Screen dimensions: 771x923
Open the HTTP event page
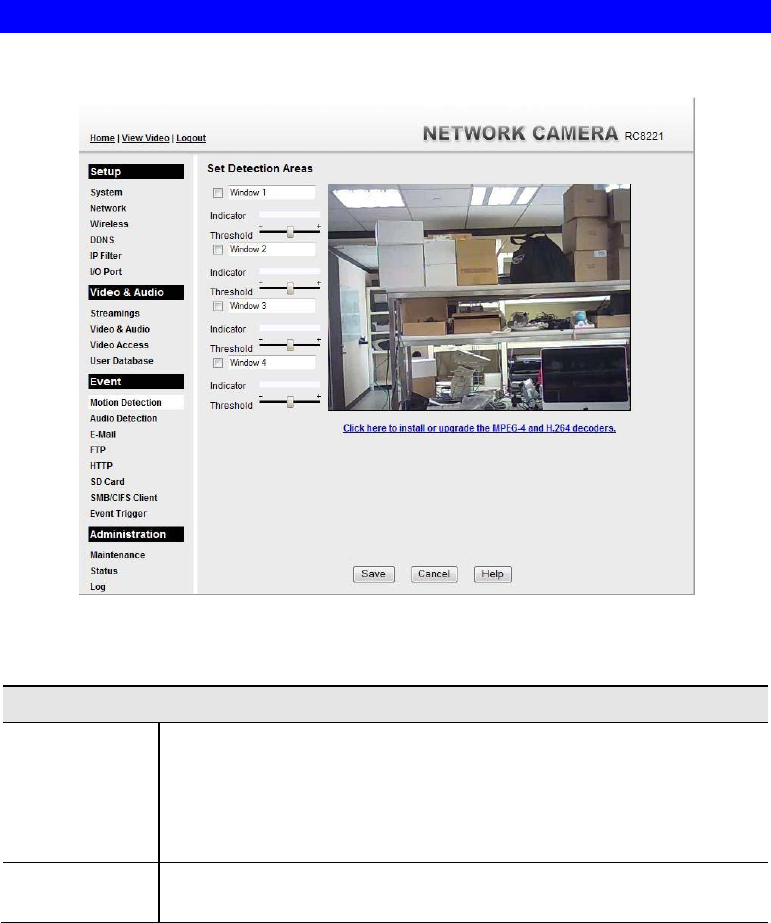click(x=101, y=466)
